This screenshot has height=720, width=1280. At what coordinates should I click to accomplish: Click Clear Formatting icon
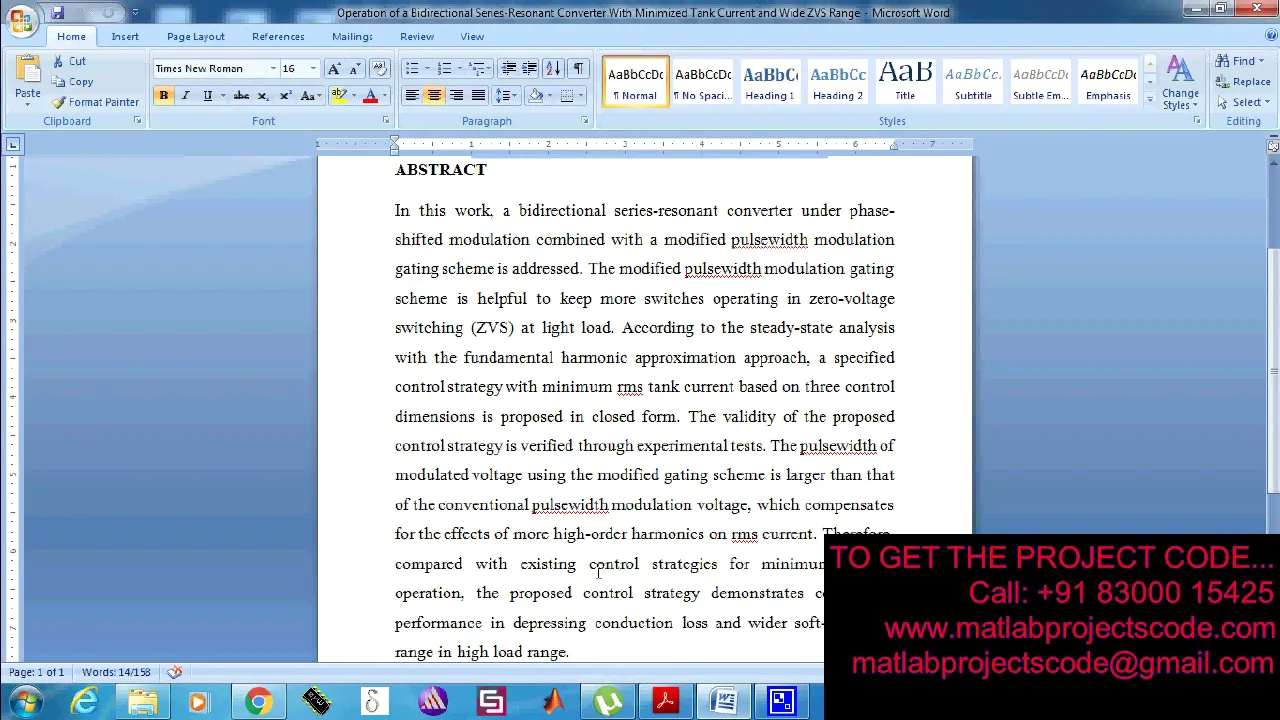pos(379,69)
